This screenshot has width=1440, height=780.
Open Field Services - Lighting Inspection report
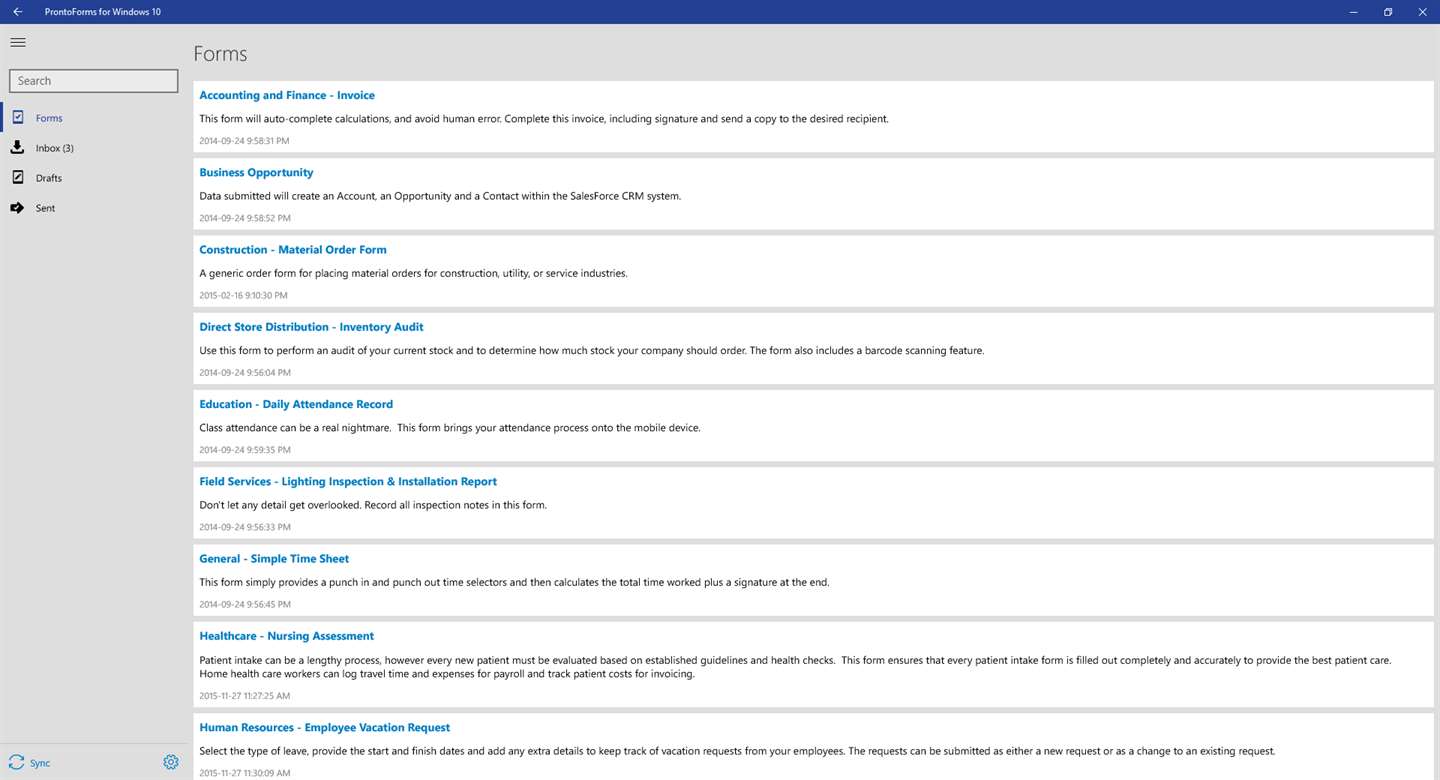click(348, 481)
